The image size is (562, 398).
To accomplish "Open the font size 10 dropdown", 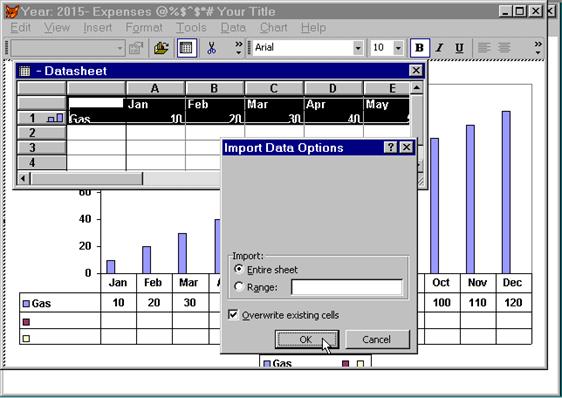I will pyautogui.click(x=398, y=48).
